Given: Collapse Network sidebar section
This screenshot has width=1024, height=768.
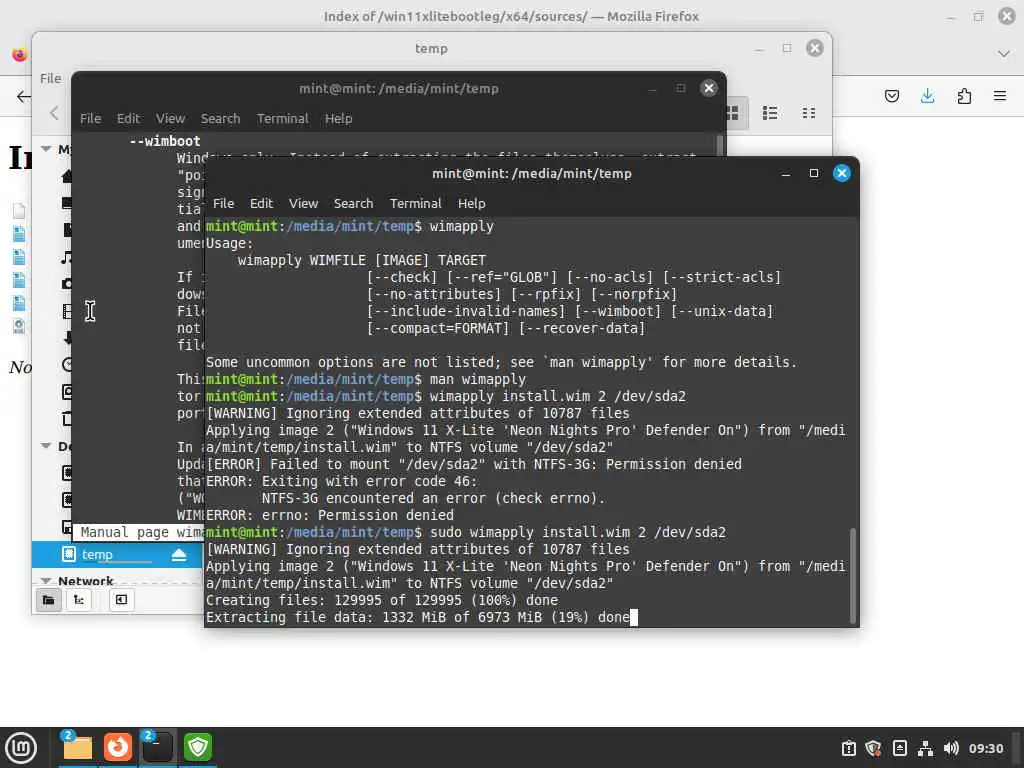Looking at the screenshot, I should (x=46, y=581).
